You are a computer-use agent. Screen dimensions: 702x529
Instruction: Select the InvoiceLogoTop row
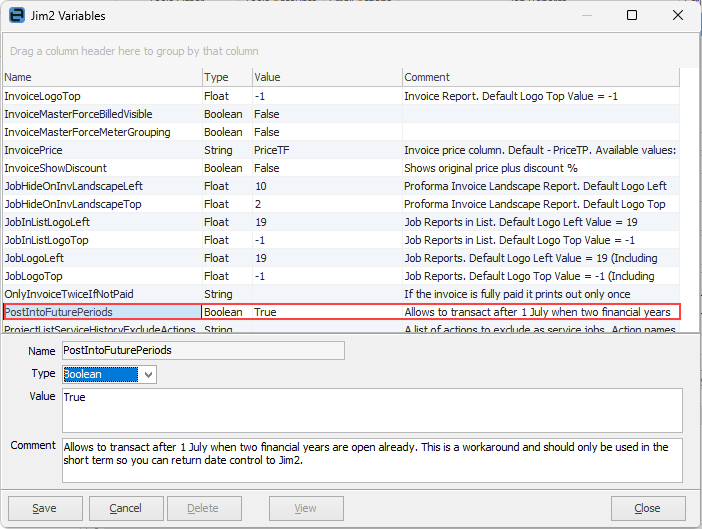342,96
